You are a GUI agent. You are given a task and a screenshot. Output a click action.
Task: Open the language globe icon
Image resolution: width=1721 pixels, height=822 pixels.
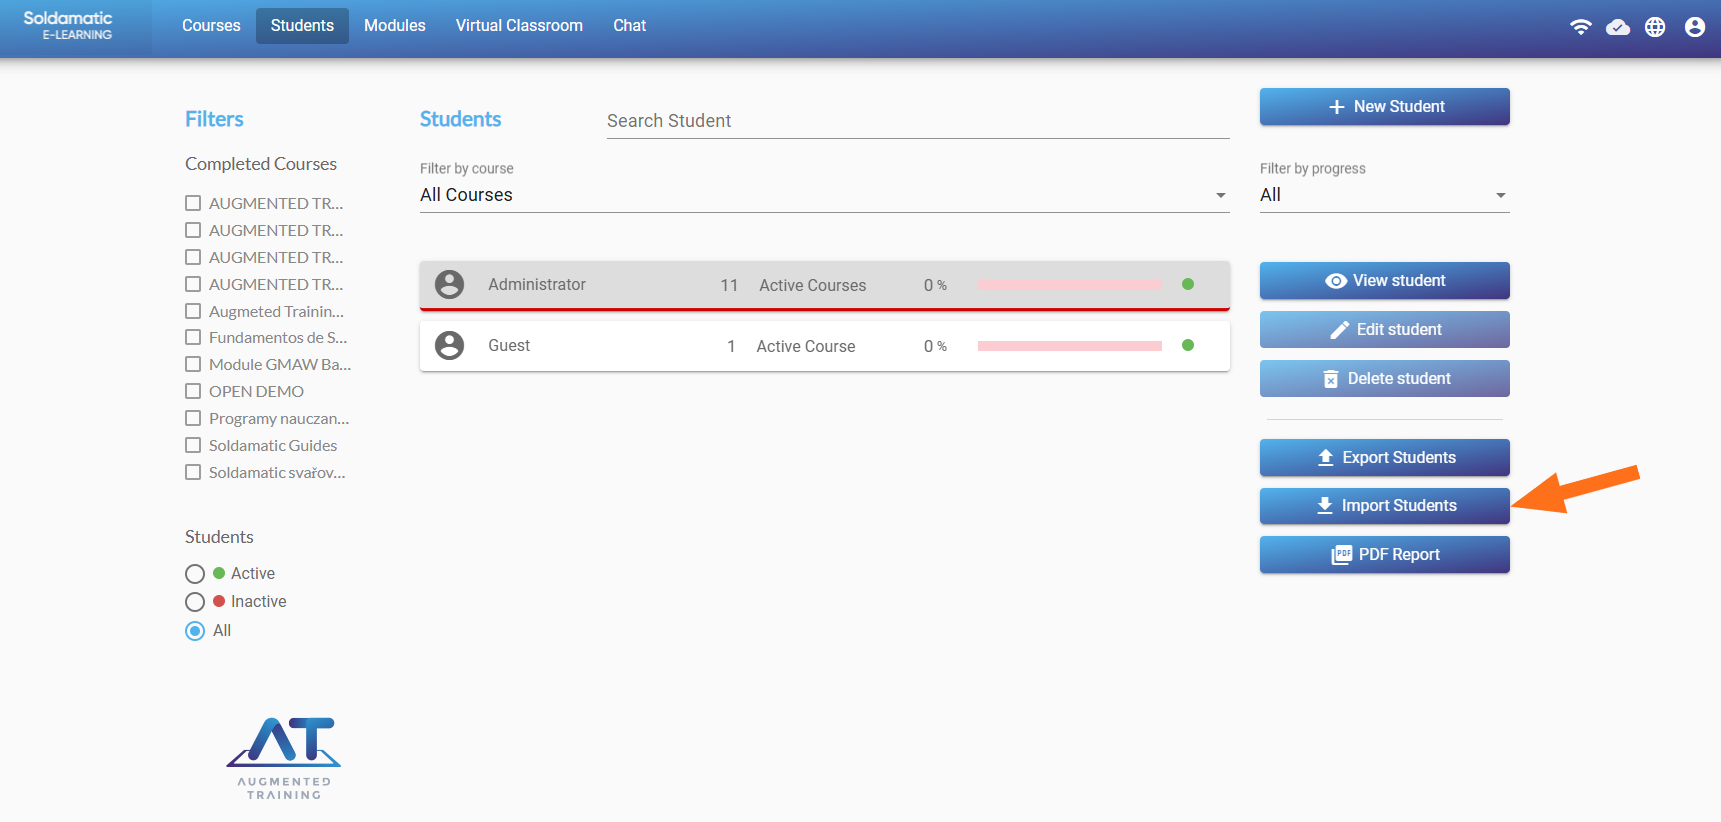[1655, 27]
